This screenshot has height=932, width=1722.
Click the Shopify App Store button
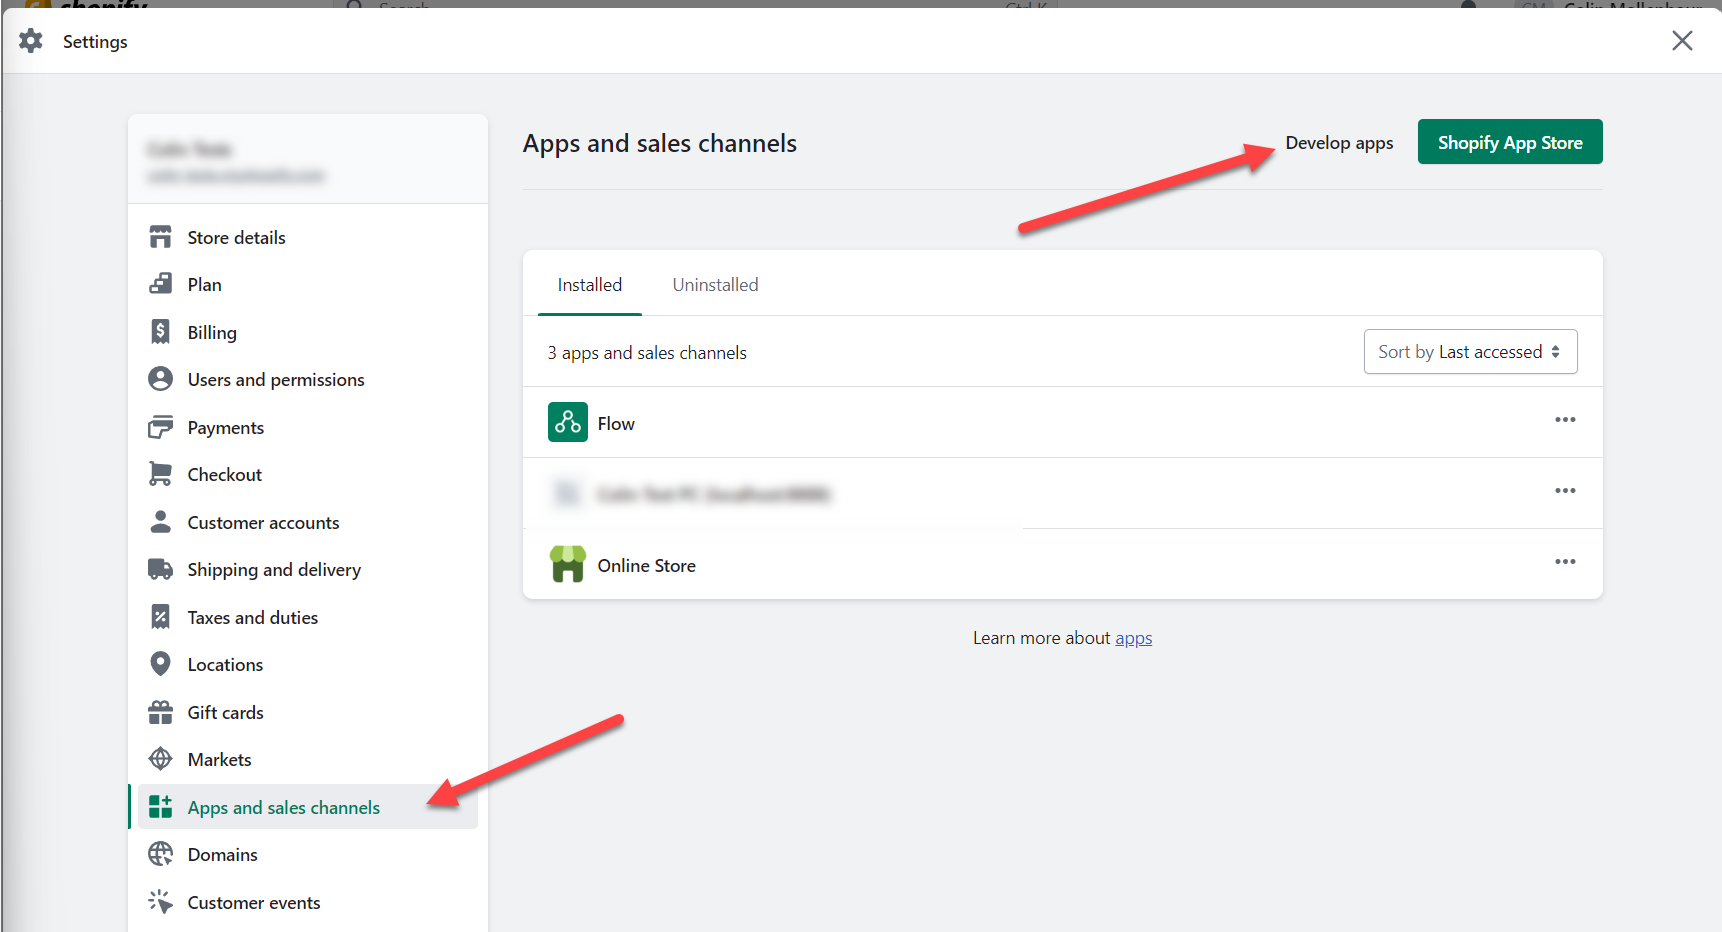[1509, 142]
